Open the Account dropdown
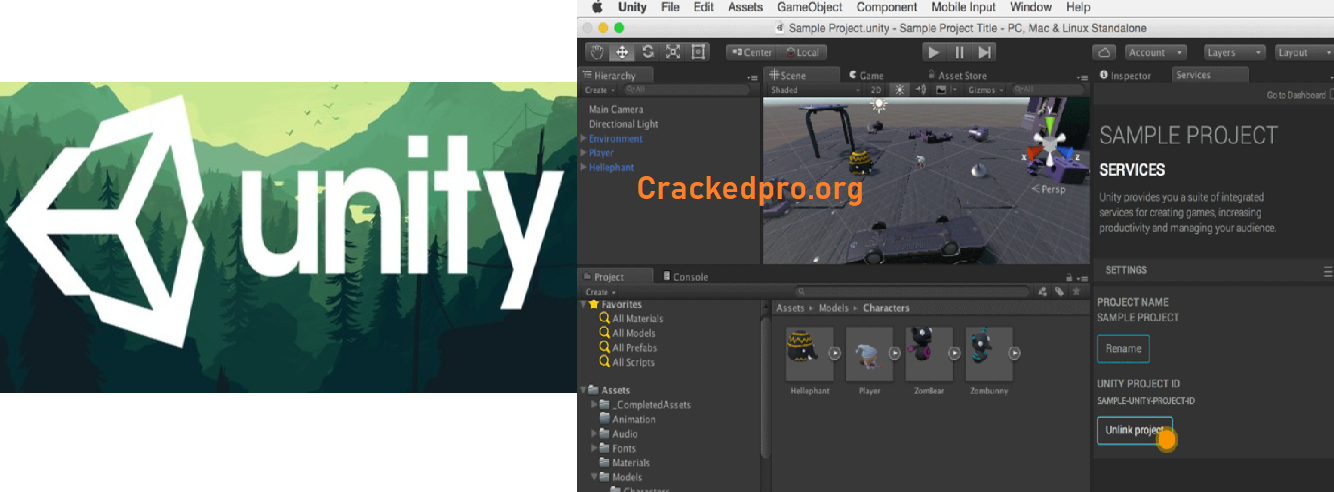This screenshot has width=1334, height=492. 1154,52
